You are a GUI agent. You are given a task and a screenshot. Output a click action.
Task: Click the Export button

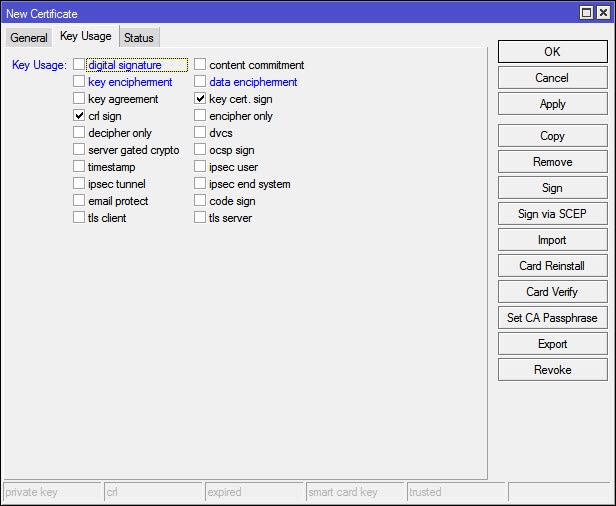tap(552, 344)
